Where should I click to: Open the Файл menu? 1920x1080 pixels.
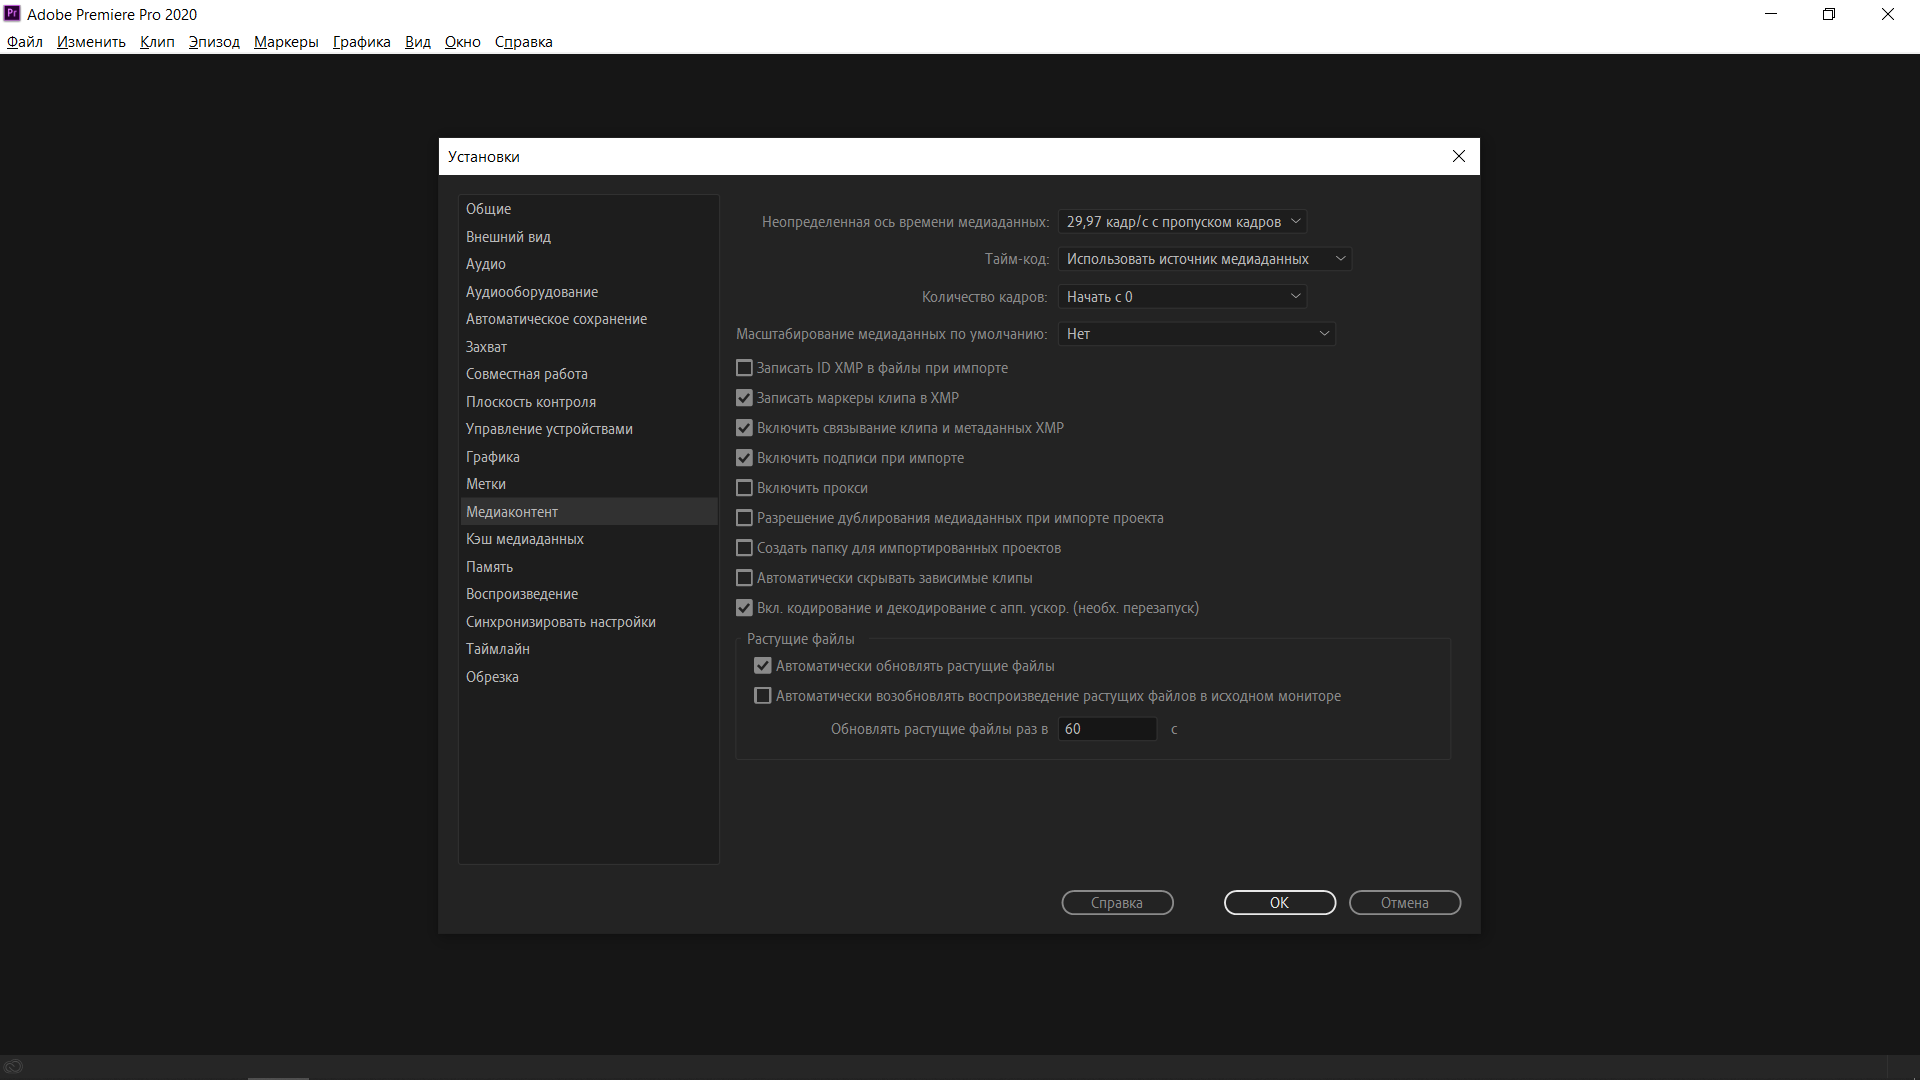click(25, 42)
